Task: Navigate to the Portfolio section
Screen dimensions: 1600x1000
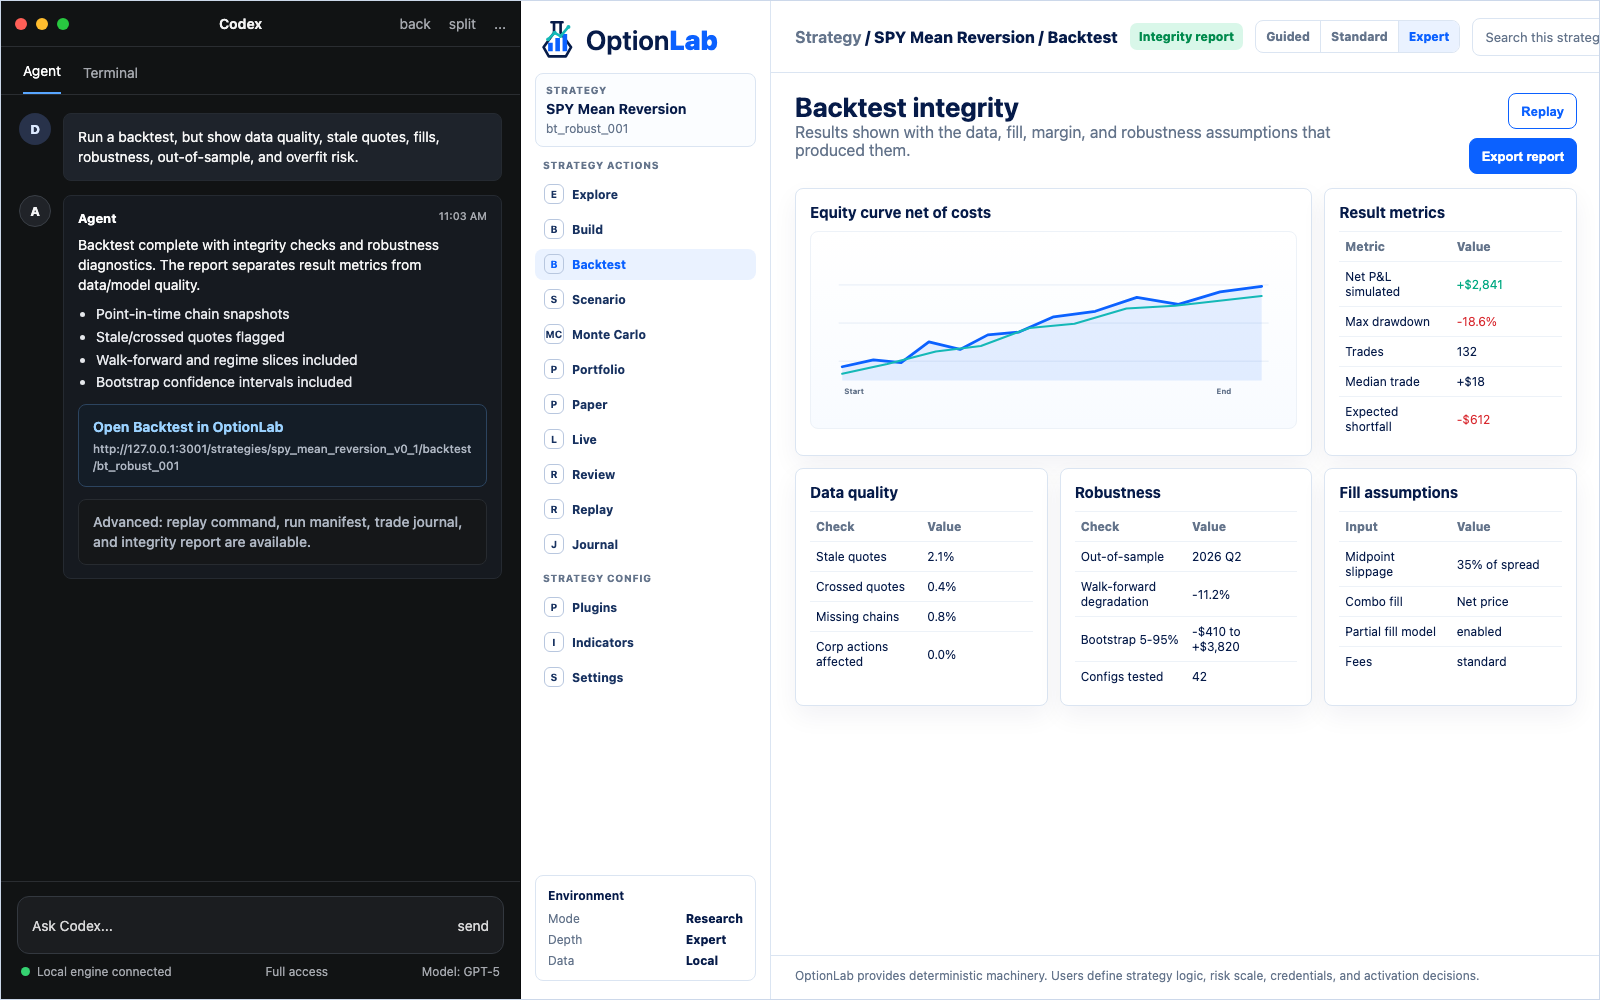Action: 645,369
